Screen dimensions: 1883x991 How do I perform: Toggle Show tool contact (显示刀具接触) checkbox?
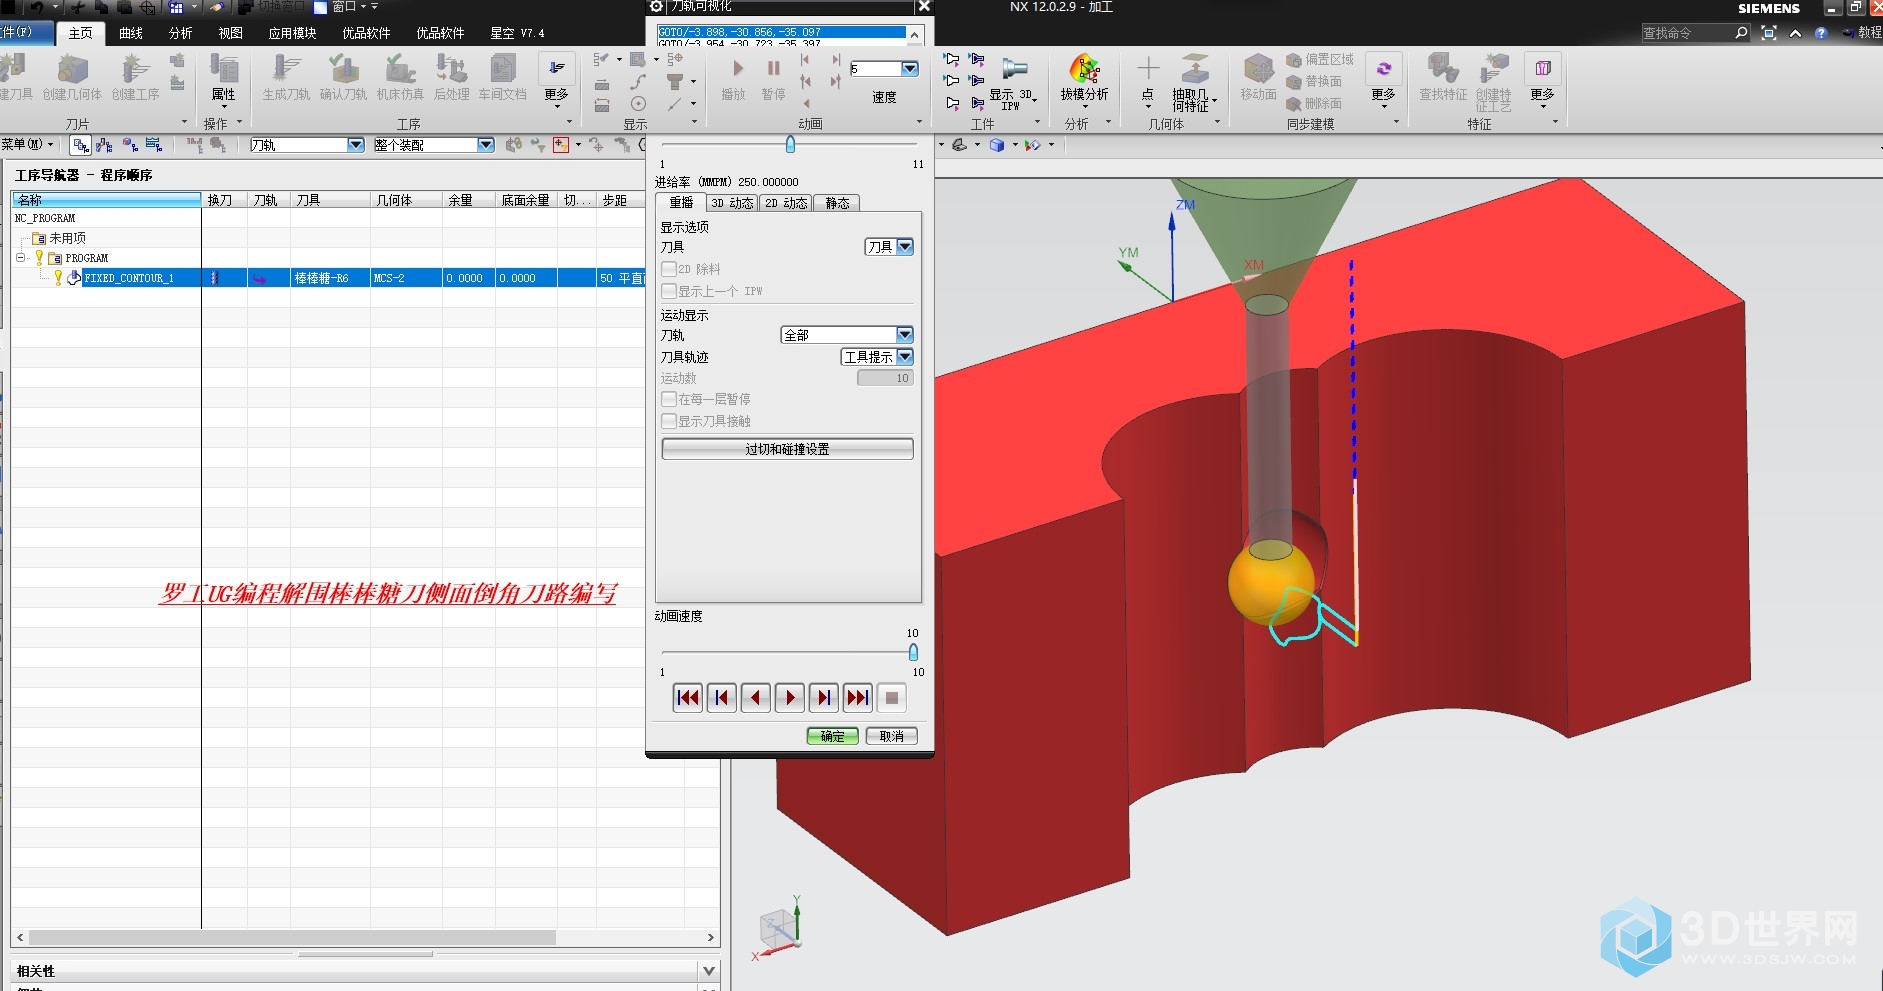pyautogui.click(x=669, y=421)
